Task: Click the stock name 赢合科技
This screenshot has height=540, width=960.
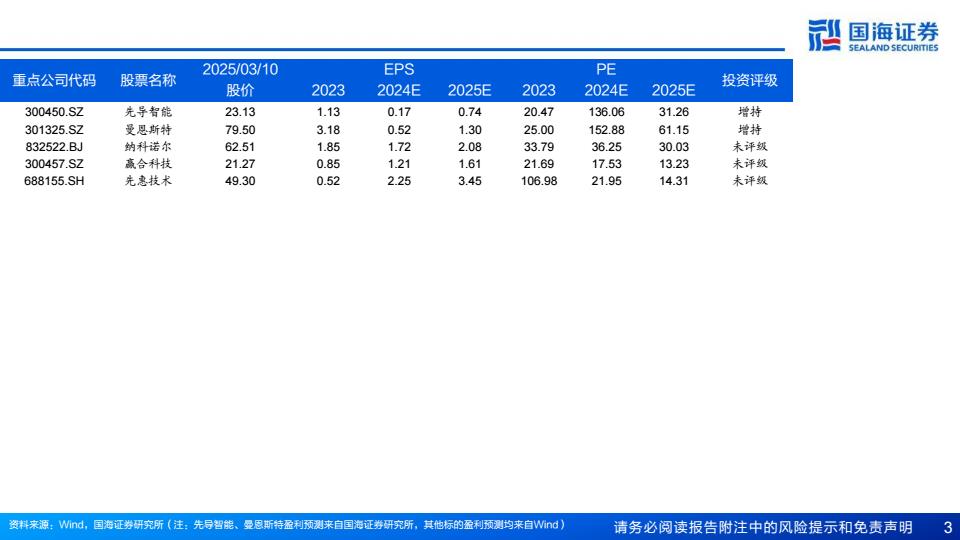Action: pos(148,164)
